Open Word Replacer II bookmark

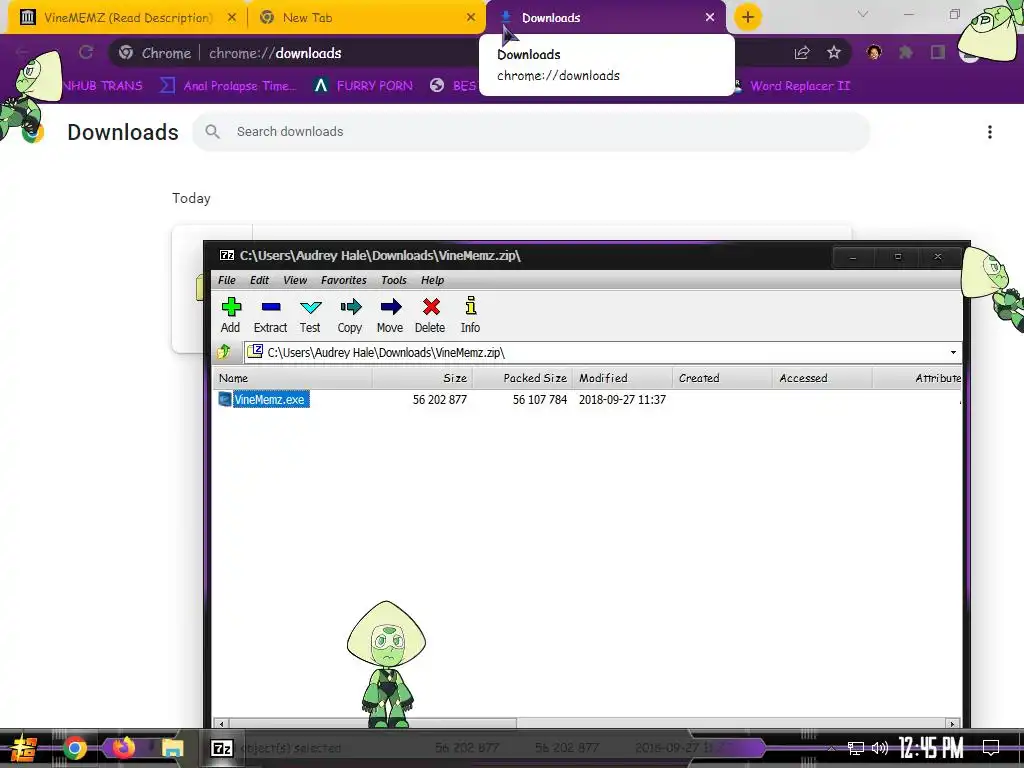(792, 86)
